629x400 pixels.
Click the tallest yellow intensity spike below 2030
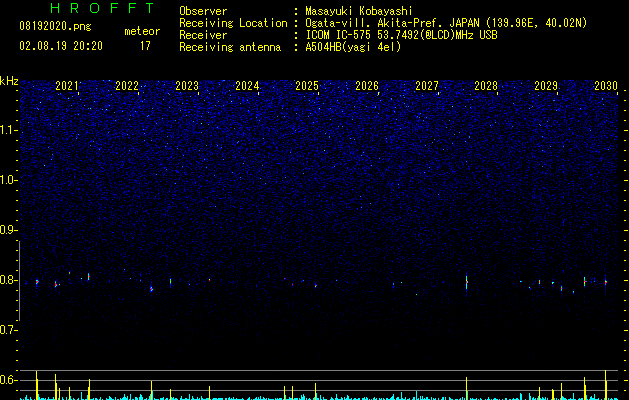pos(605,384)
